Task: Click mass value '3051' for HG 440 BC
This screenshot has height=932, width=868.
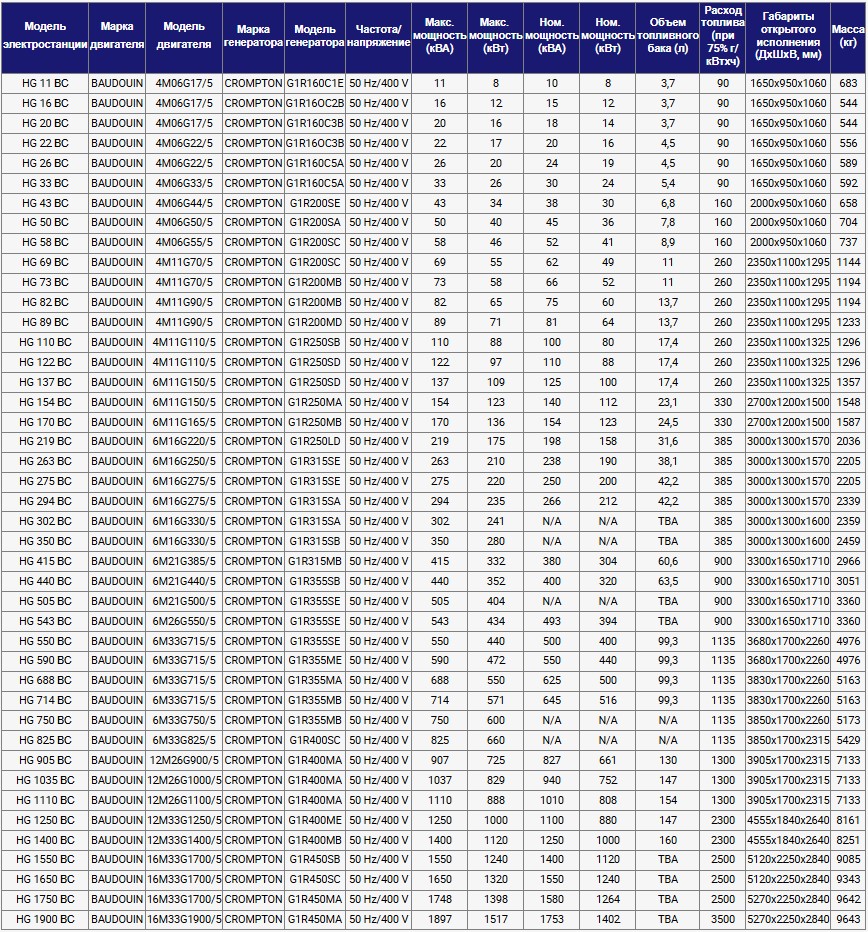Action: [848, 581]
